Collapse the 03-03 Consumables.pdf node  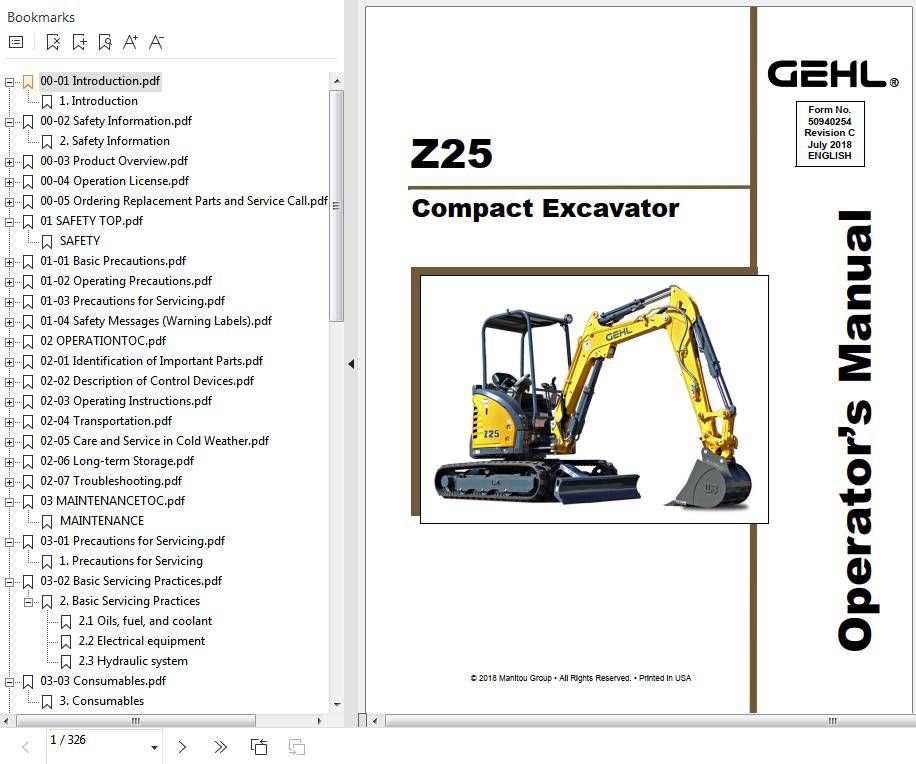[9, 682]
